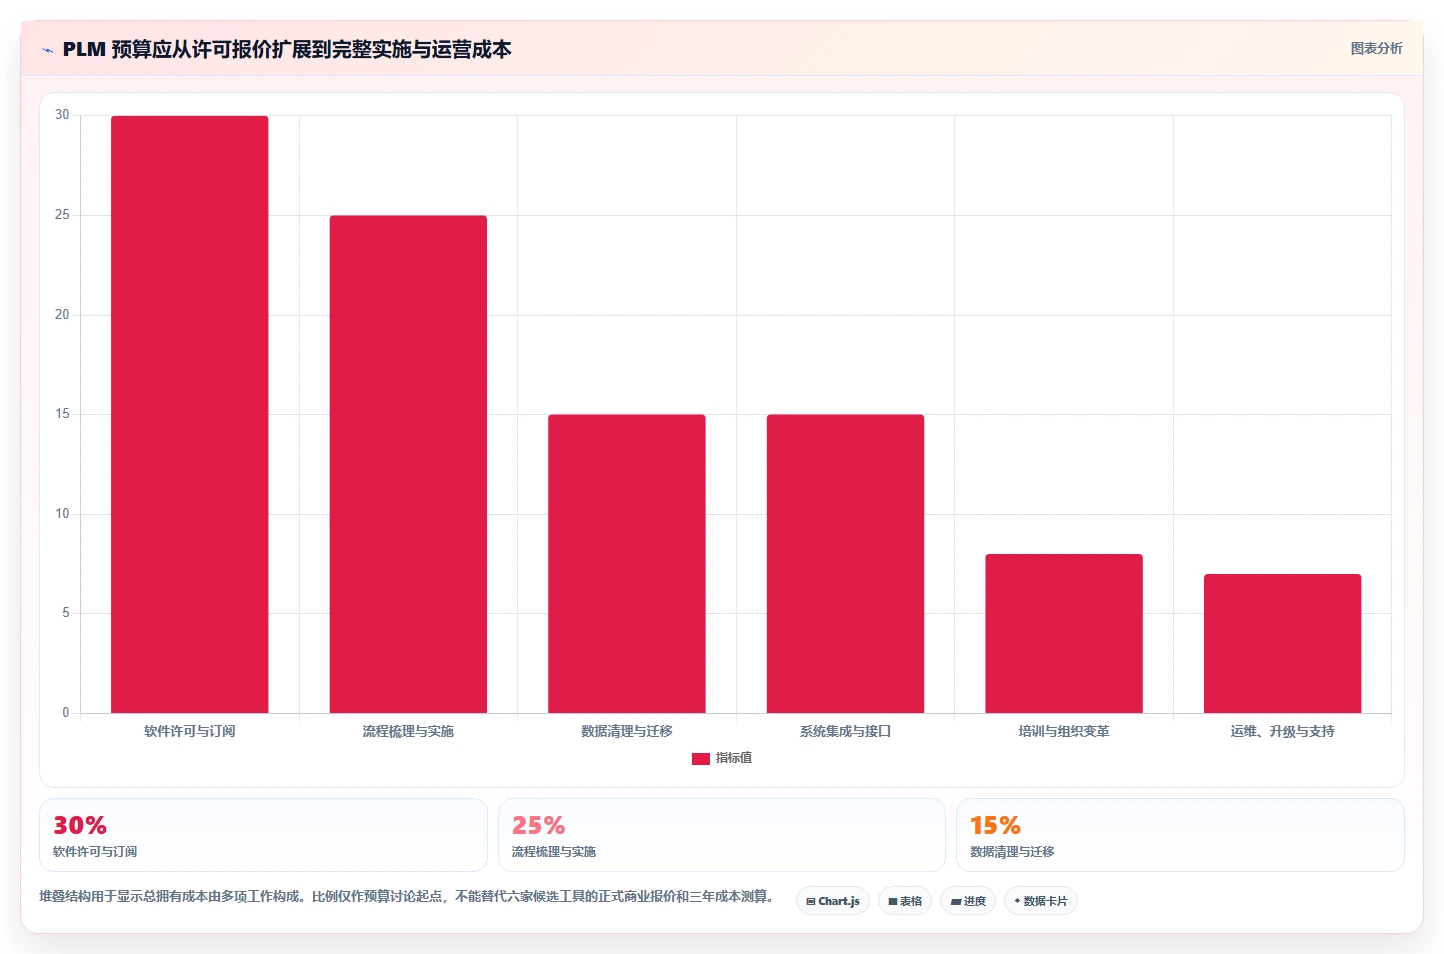
Task: Click the x-axis label 运维、升级与支持
Action: (1282, 731)
